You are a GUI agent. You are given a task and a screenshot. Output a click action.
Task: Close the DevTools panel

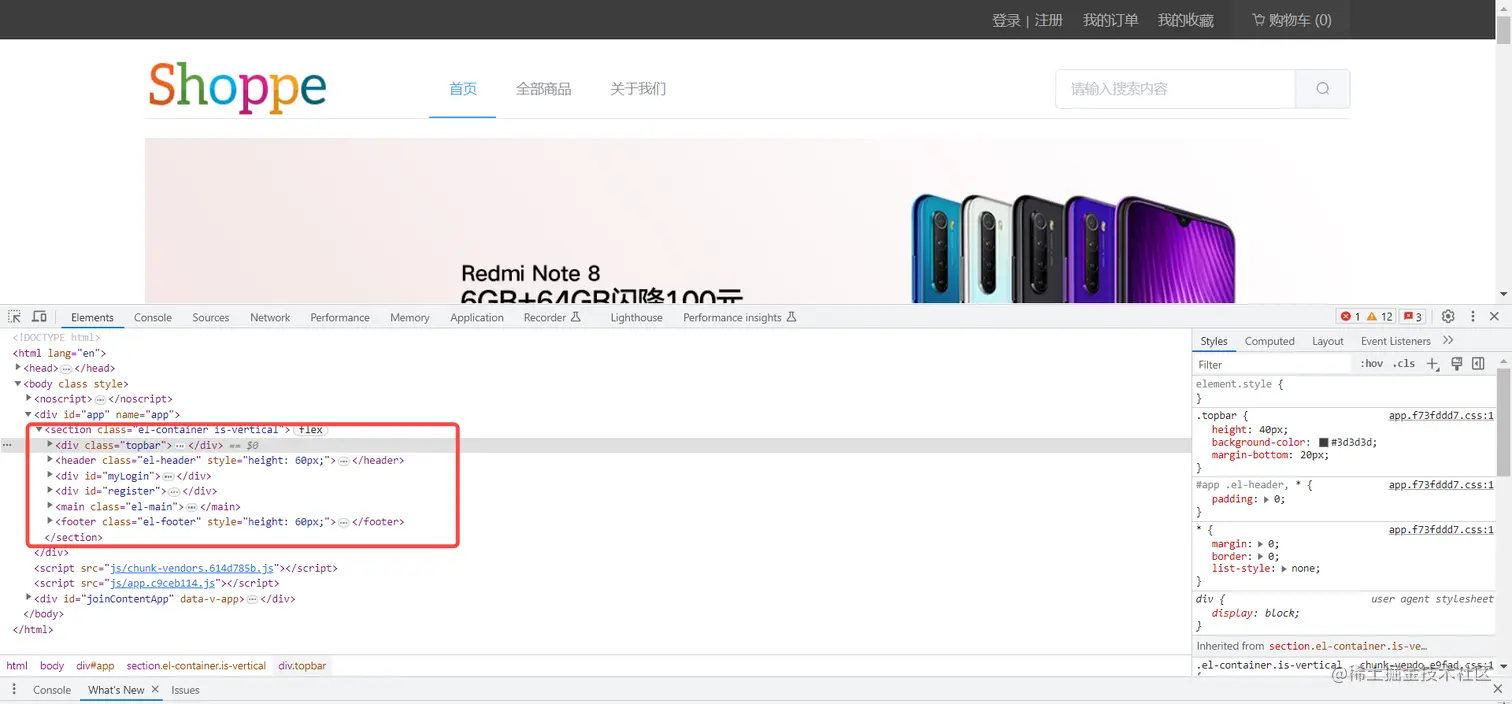(1494, 317)
